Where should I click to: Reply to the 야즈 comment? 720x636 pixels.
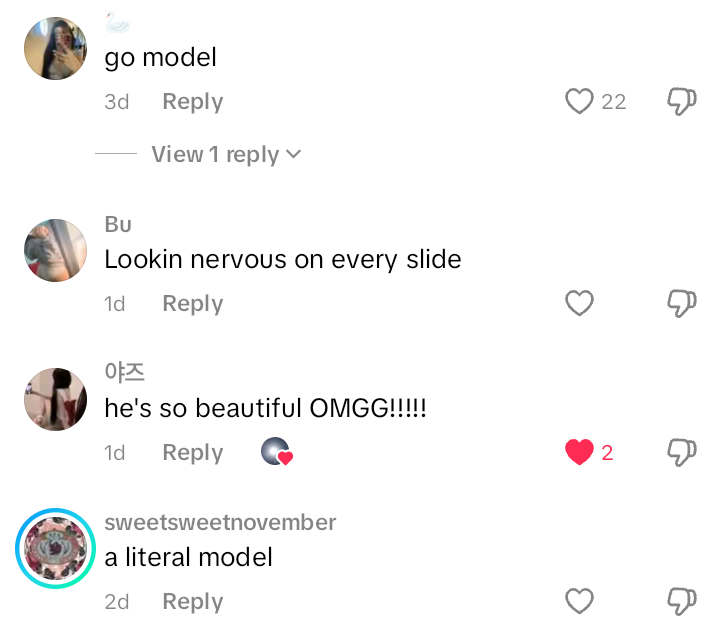point(193,453)
